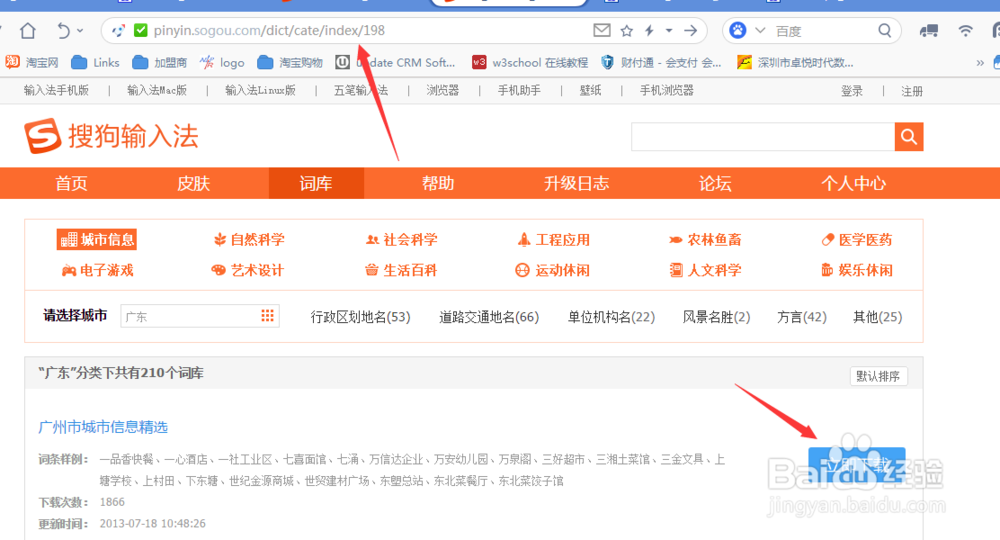Expand more bookmarks chevron

[980, 62]
